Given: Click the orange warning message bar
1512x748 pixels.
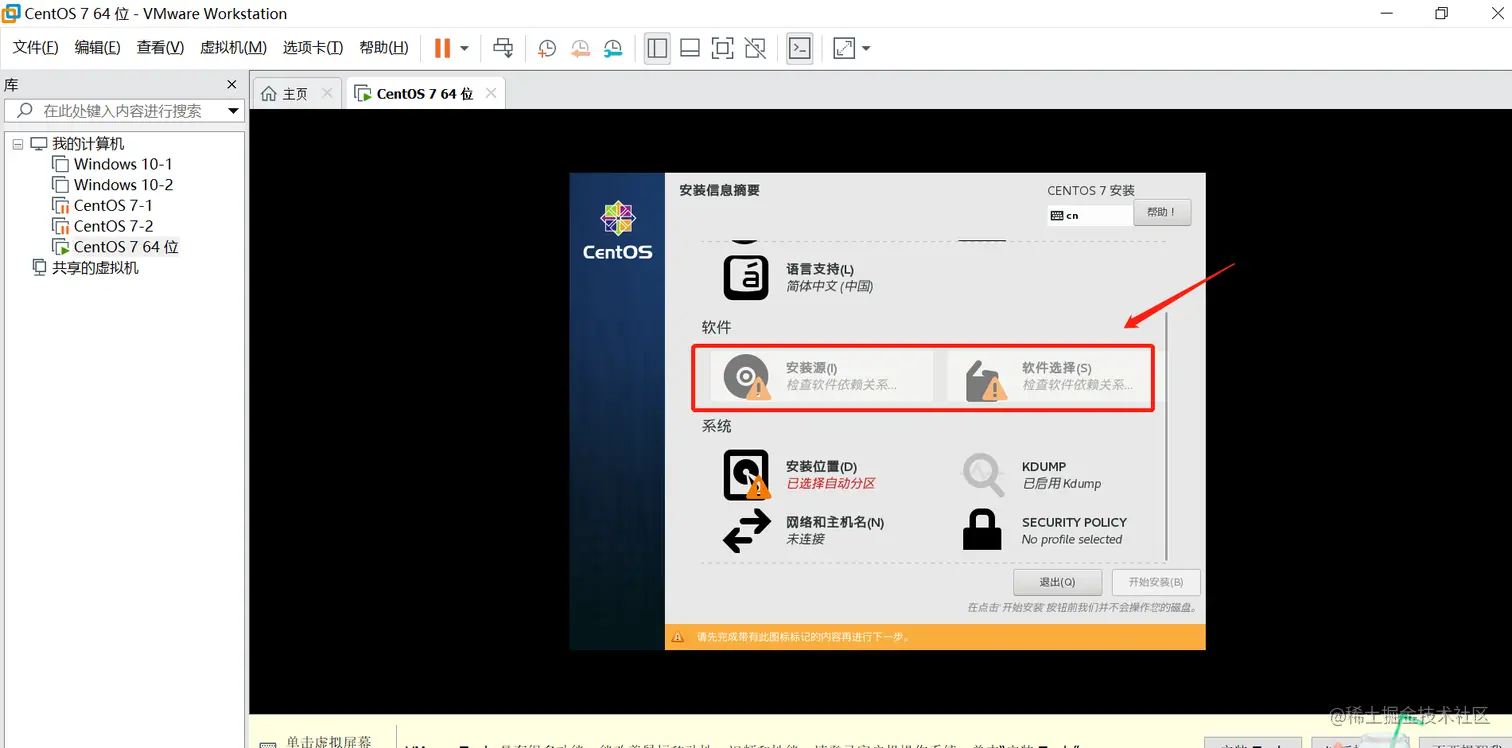Looking at the screenshot, I should [x=935, y=637].
